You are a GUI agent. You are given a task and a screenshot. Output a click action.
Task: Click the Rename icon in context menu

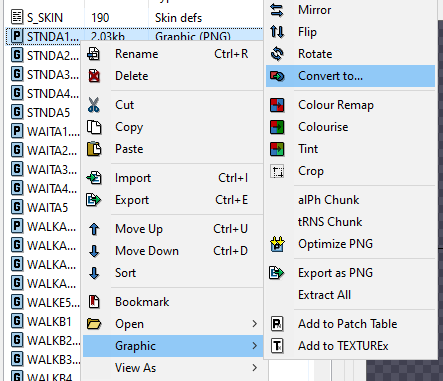coord(94,54)
